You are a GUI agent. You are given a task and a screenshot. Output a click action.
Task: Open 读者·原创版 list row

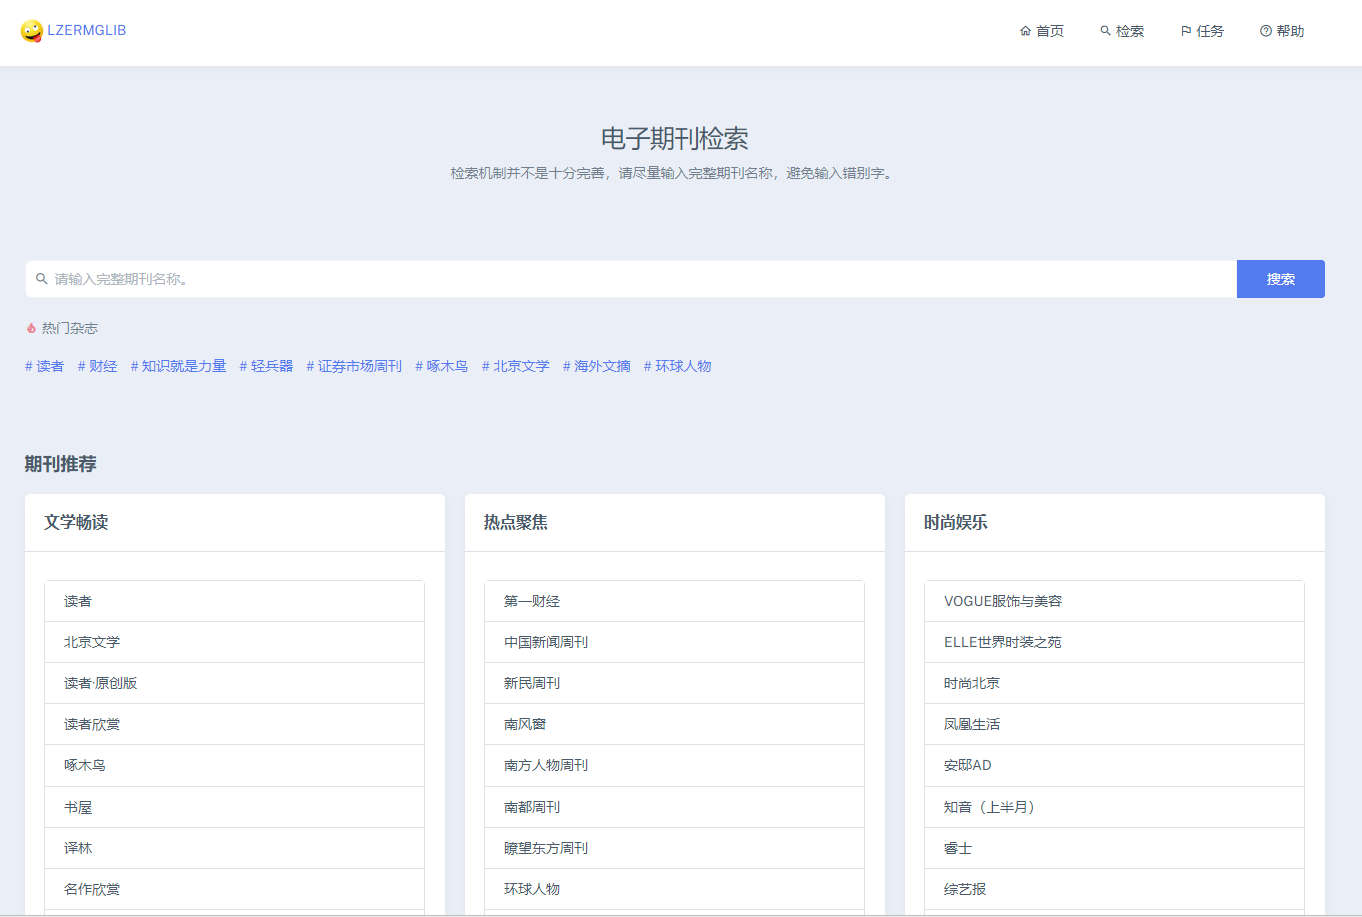point(235,683)
